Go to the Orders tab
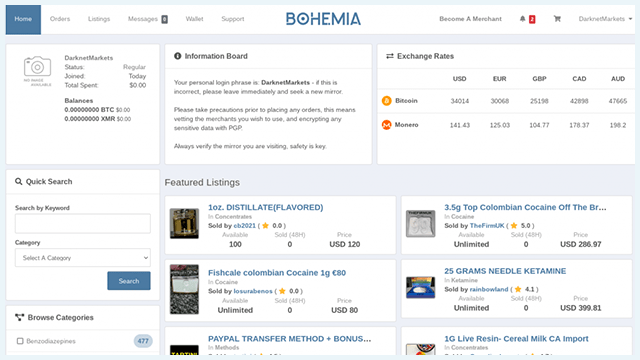Image resolution: width=640 pixels, height=360 pixels. (60, 19)
